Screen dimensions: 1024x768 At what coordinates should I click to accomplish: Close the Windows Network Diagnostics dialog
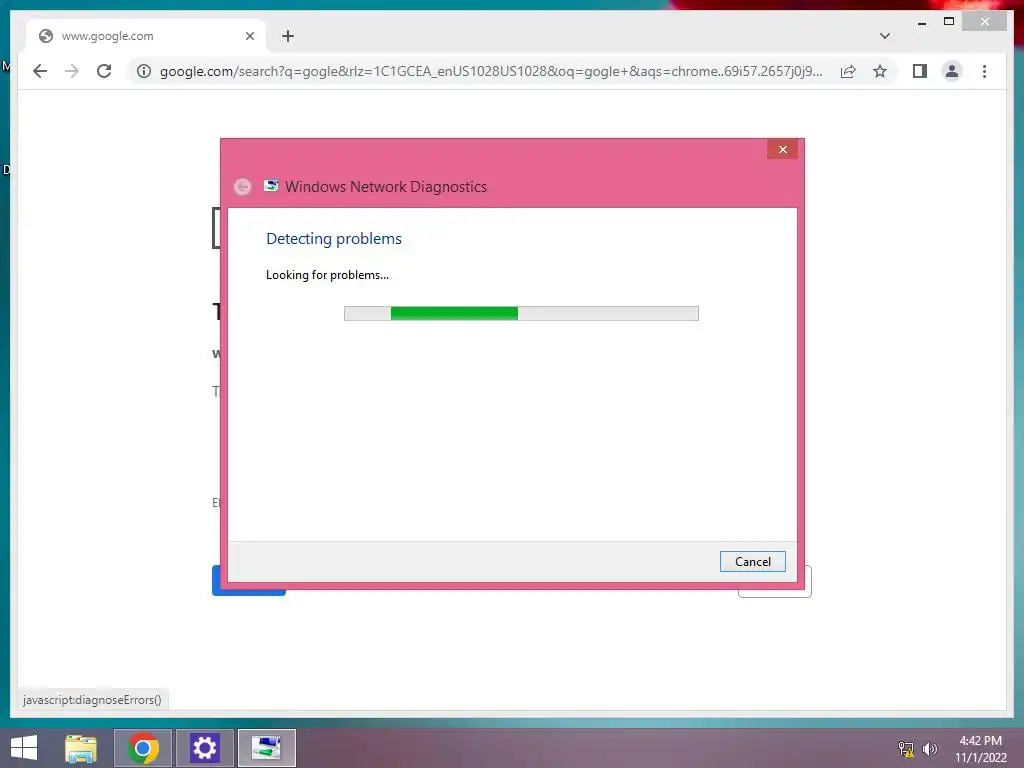[x=782, y=150]
